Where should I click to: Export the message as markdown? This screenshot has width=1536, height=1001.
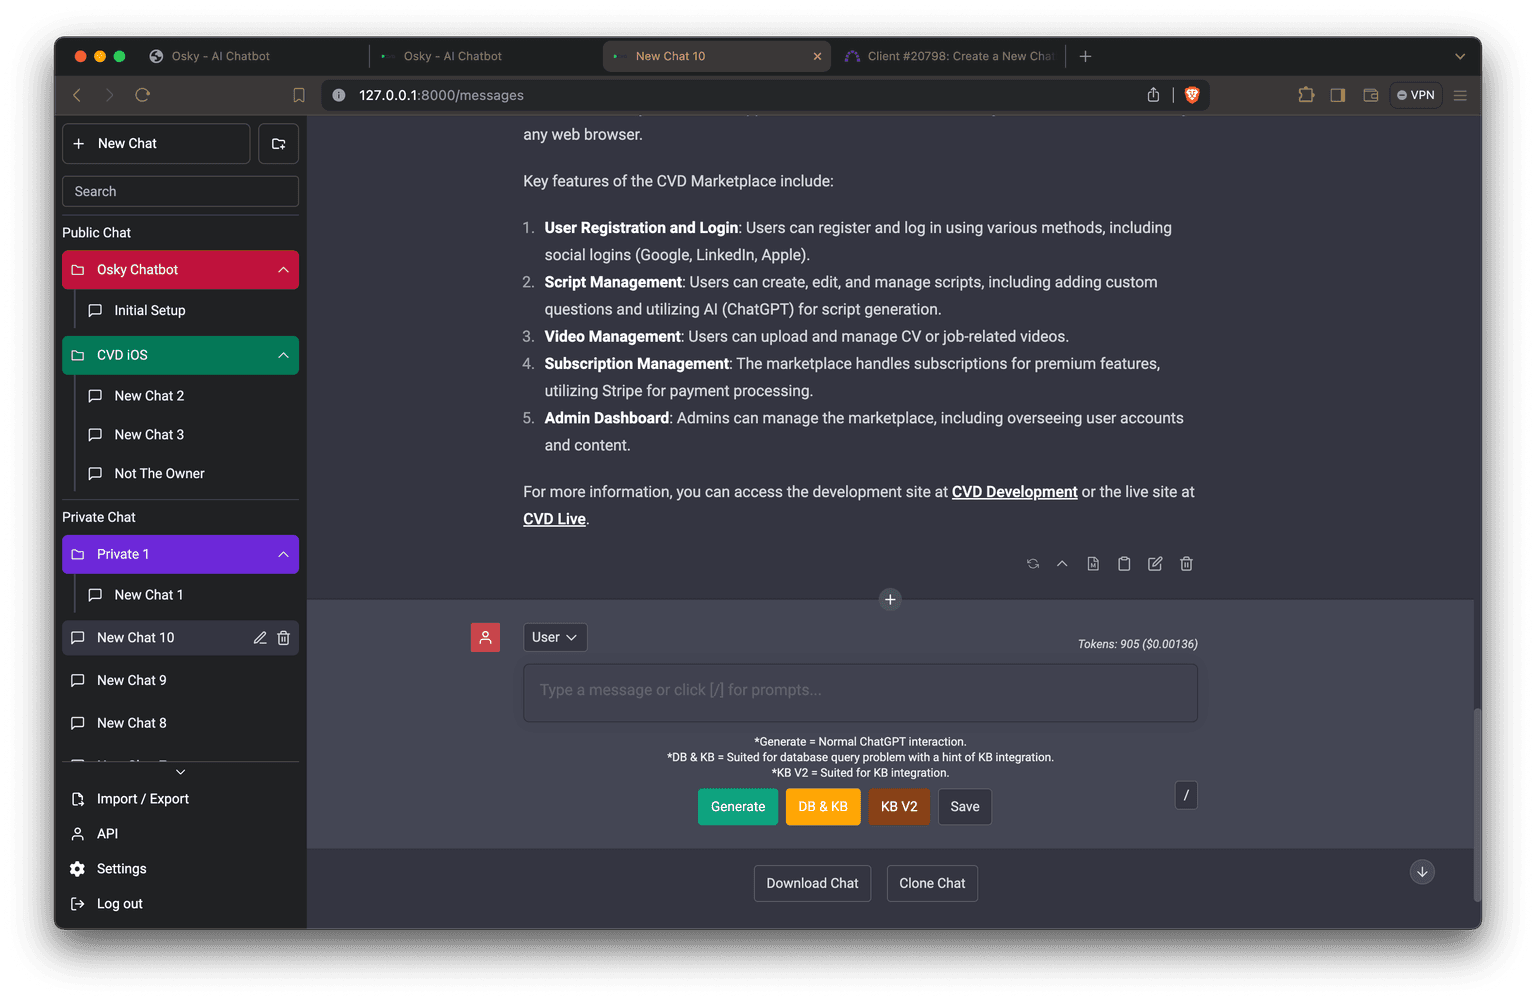[x=1092, y=563]
